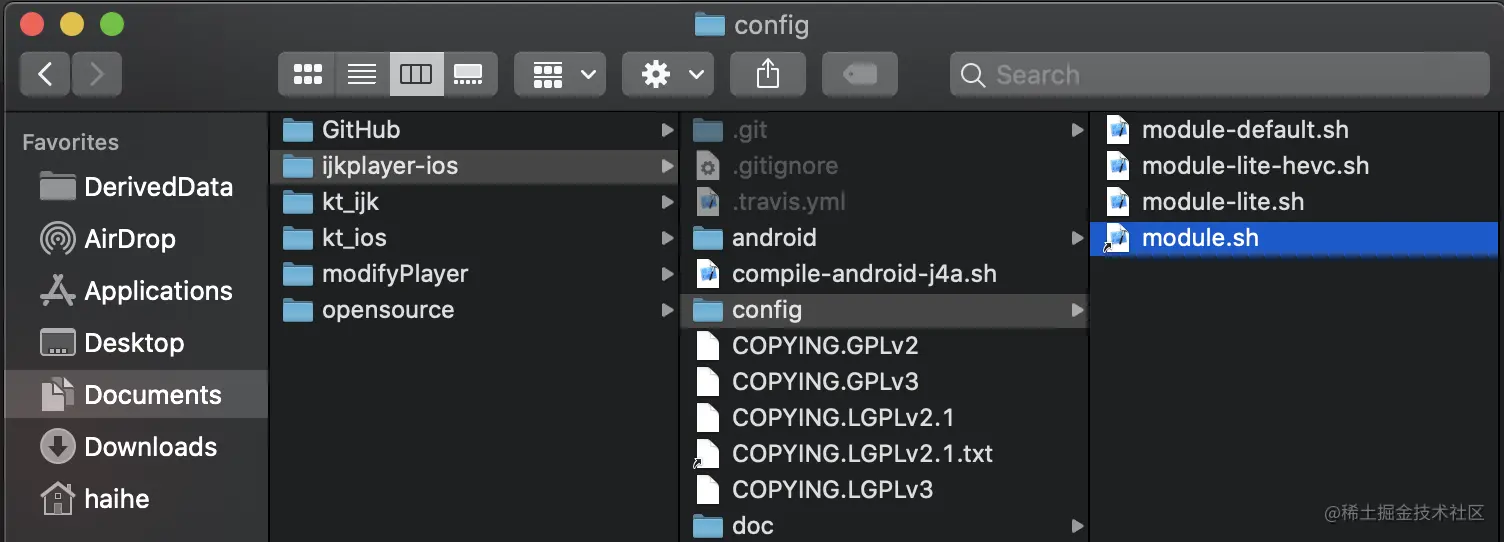1504x542 pixels.
Task: Expand the opensource folder arrow
Action: pyautogui.click(x=667, y=310)
